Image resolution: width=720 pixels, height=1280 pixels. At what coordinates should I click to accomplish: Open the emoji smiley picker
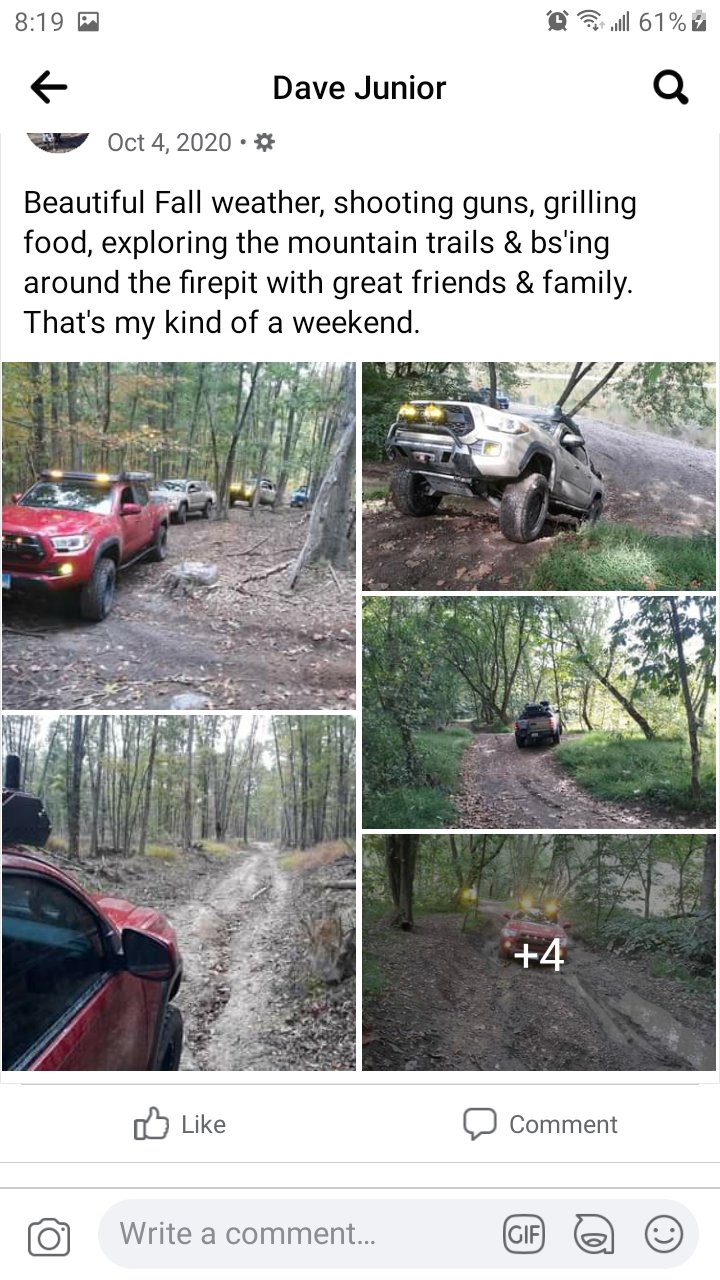[x=664, y=1234]
